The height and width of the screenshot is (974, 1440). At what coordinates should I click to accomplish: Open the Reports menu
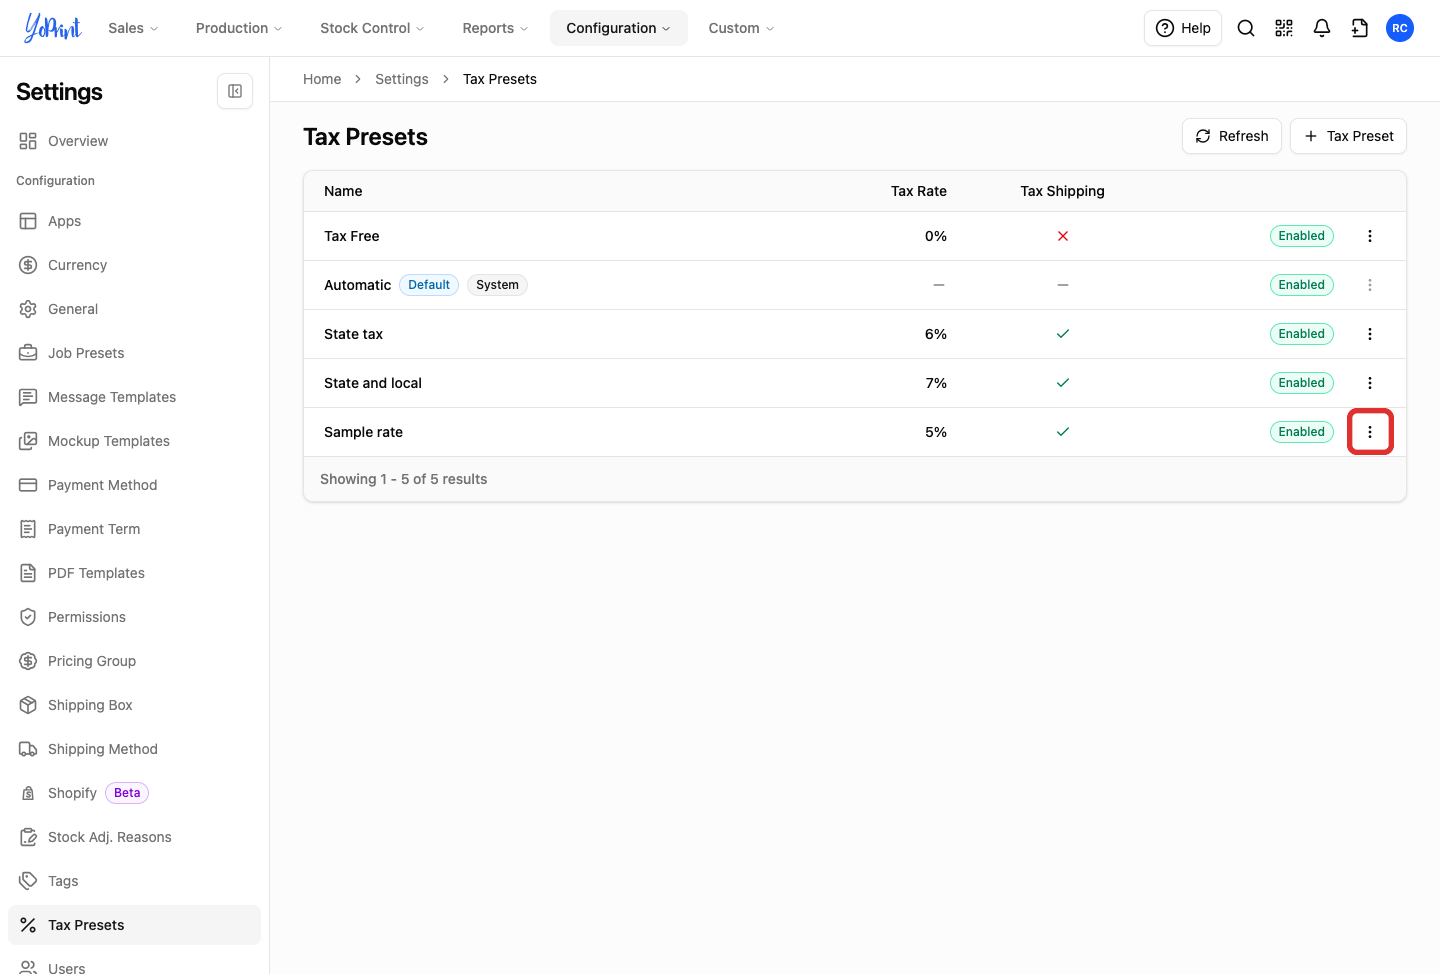point(495,28)
